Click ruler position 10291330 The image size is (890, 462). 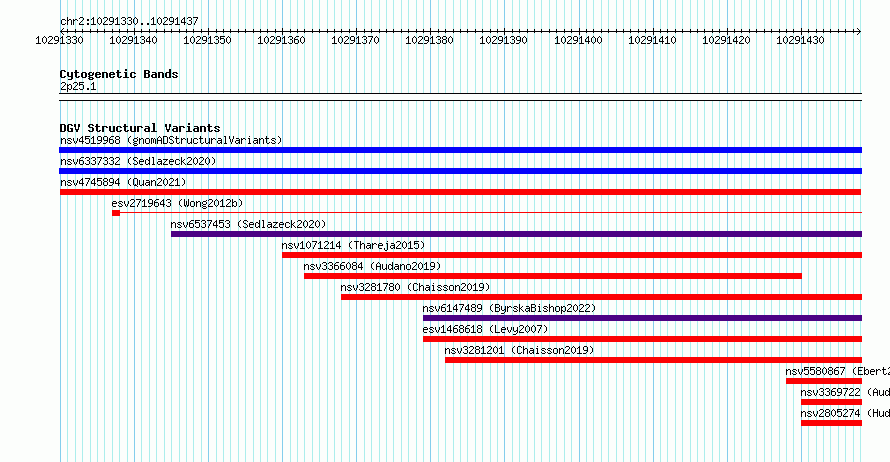pyautogui.click(x=59, y=40)
